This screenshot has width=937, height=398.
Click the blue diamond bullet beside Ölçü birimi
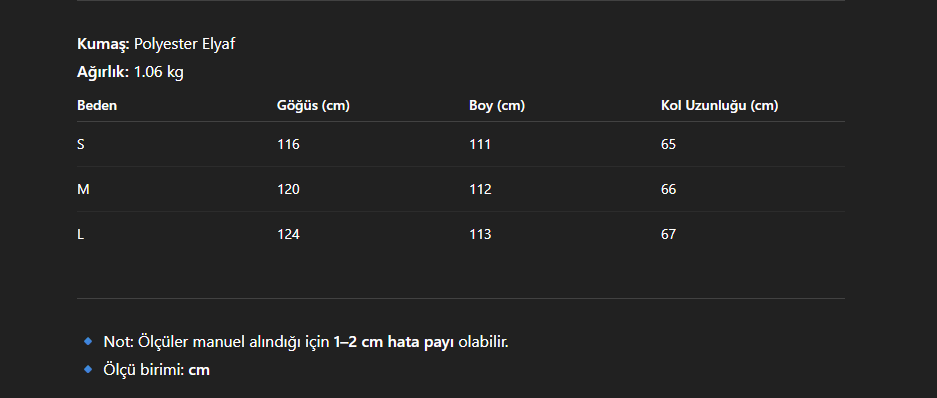(88, 369)
